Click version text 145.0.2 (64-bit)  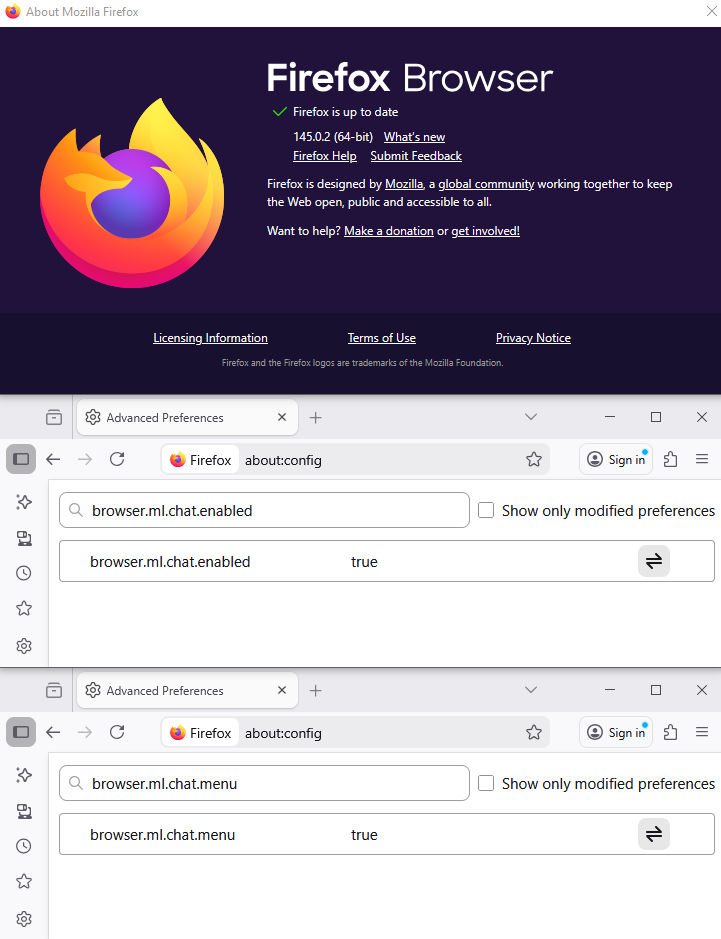[333, 137]
